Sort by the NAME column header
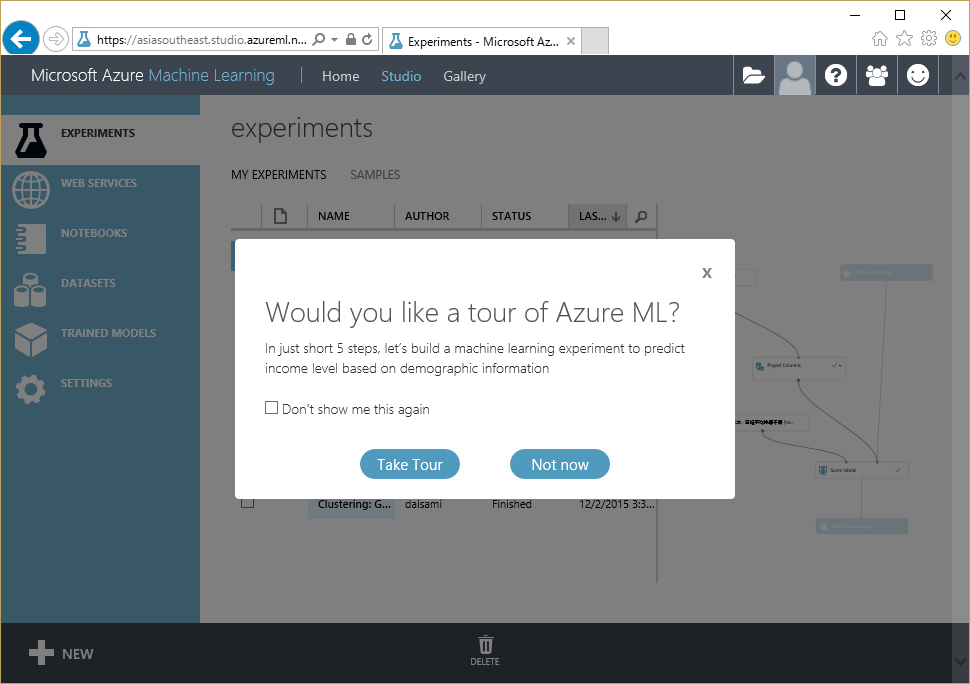 click(334, 216)
